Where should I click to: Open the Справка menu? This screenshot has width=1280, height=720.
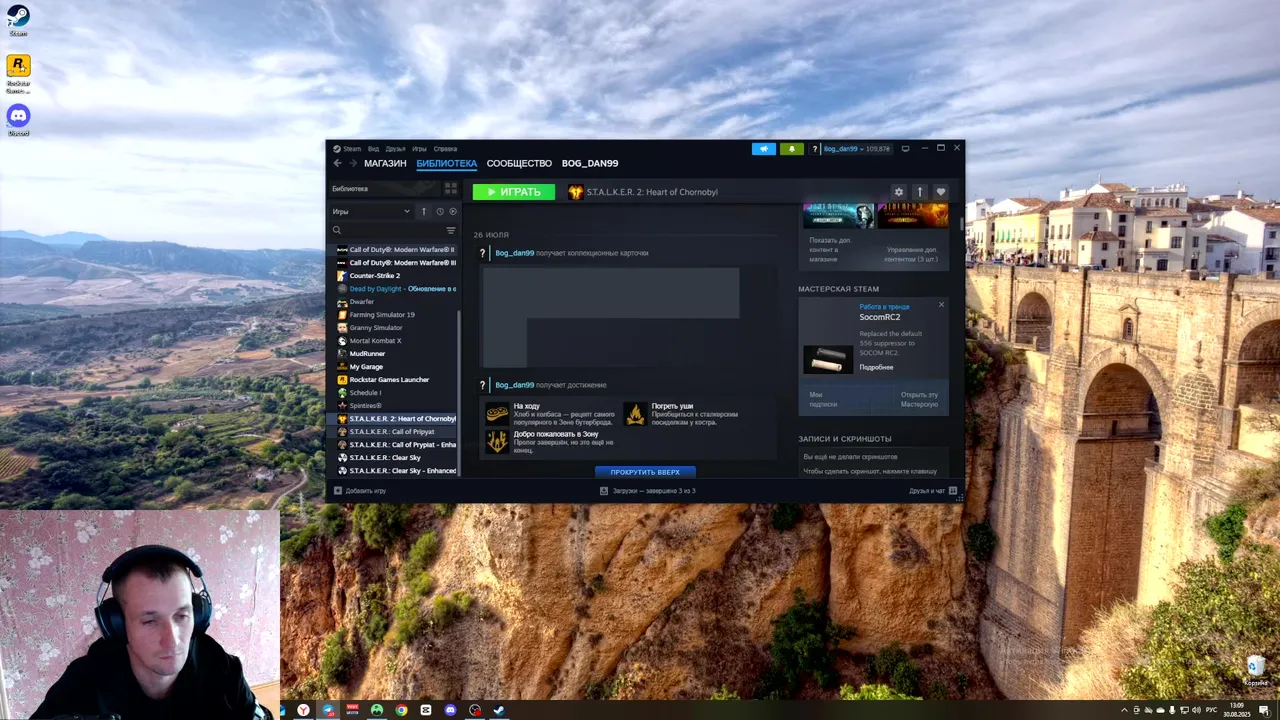click(445, 149)
